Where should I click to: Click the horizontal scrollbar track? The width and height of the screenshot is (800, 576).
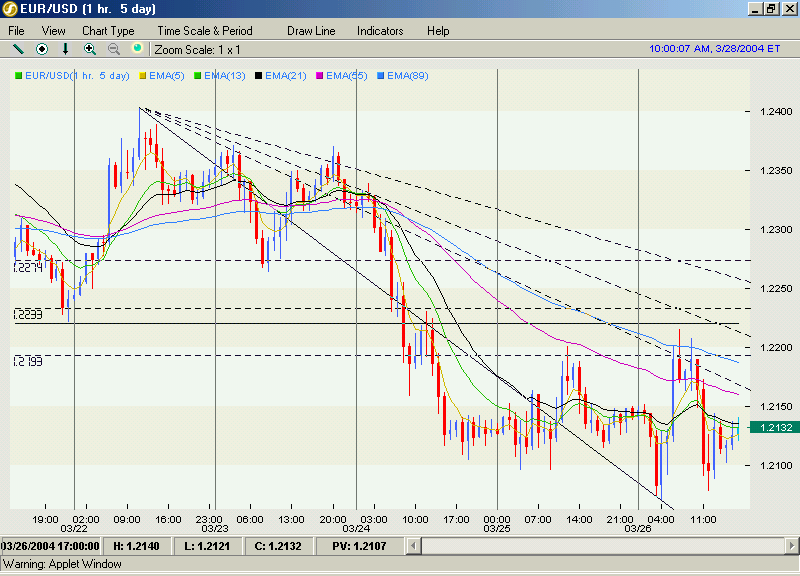pos(603,546)
